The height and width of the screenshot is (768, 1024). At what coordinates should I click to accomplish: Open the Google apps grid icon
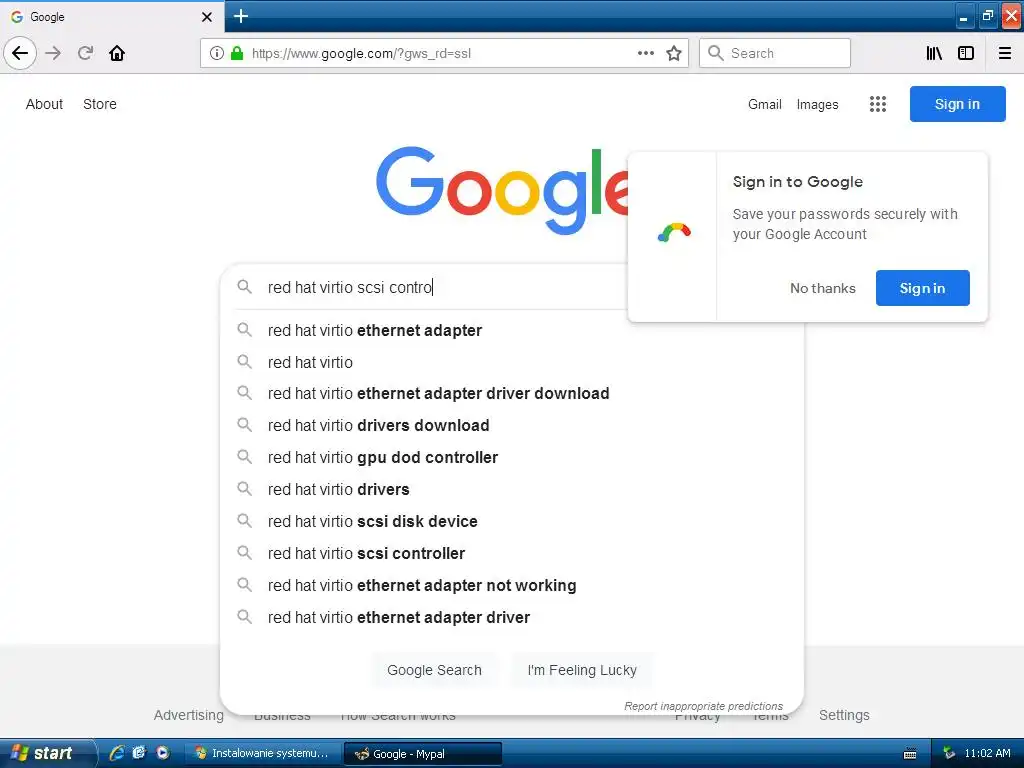point(878,104)
